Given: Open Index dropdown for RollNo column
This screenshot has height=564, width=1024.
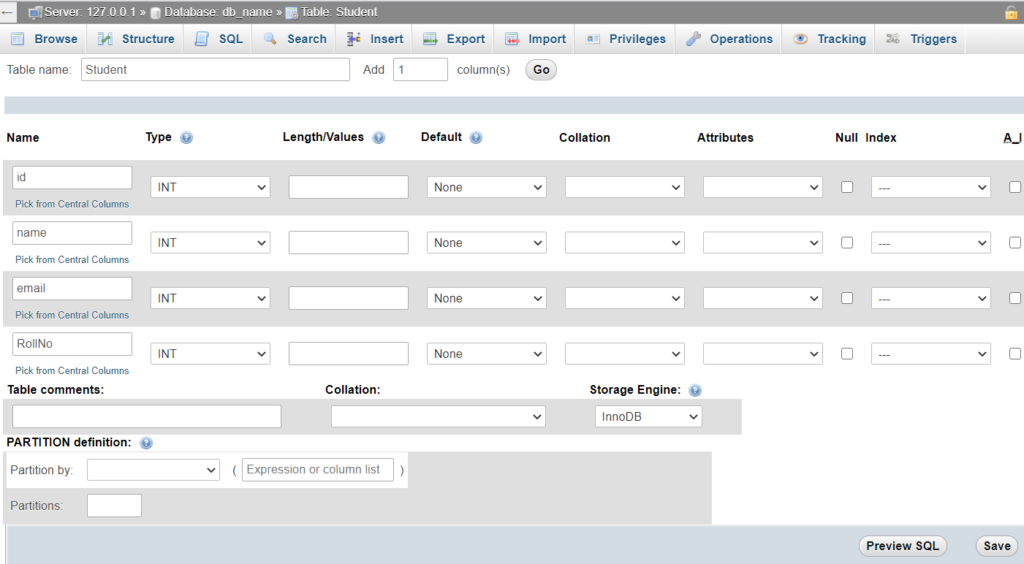Looking at the screenshot, I should click(931, 354).
